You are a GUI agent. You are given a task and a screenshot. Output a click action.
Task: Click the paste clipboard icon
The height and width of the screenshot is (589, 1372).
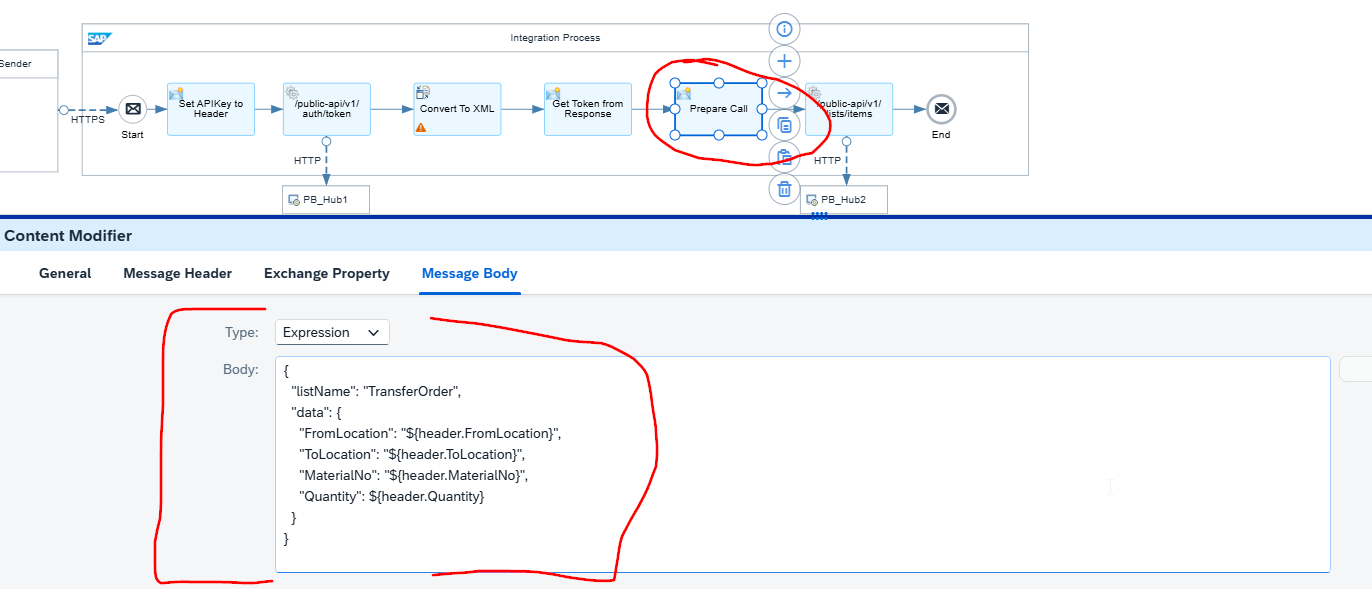click(785, 157)
